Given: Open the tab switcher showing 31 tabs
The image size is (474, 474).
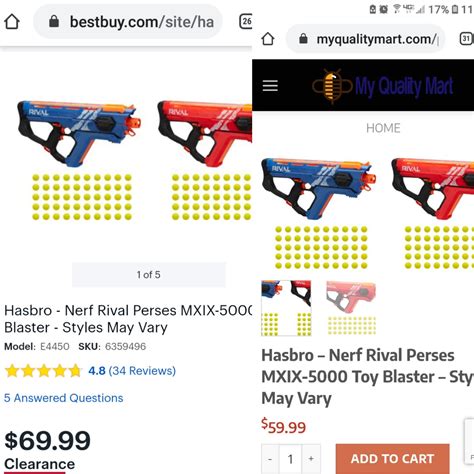Looking at the screenshot, I should point(466,39).
